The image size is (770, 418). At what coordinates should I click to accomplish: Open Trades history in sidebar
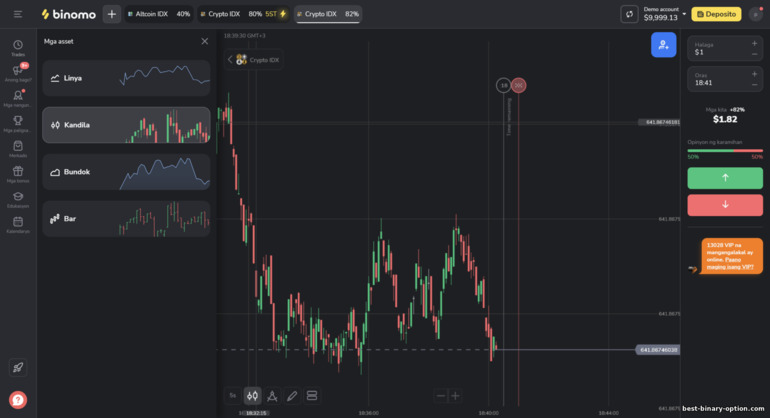coord(18,48)
